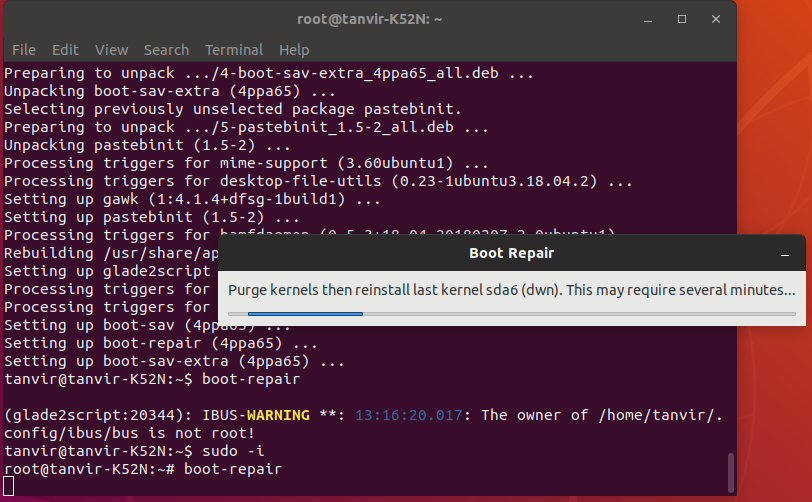Image resolution: width=812 pixels, height=502 pixels.
Task: Open the File menu in terminal
Action: [x=24, y=50]
